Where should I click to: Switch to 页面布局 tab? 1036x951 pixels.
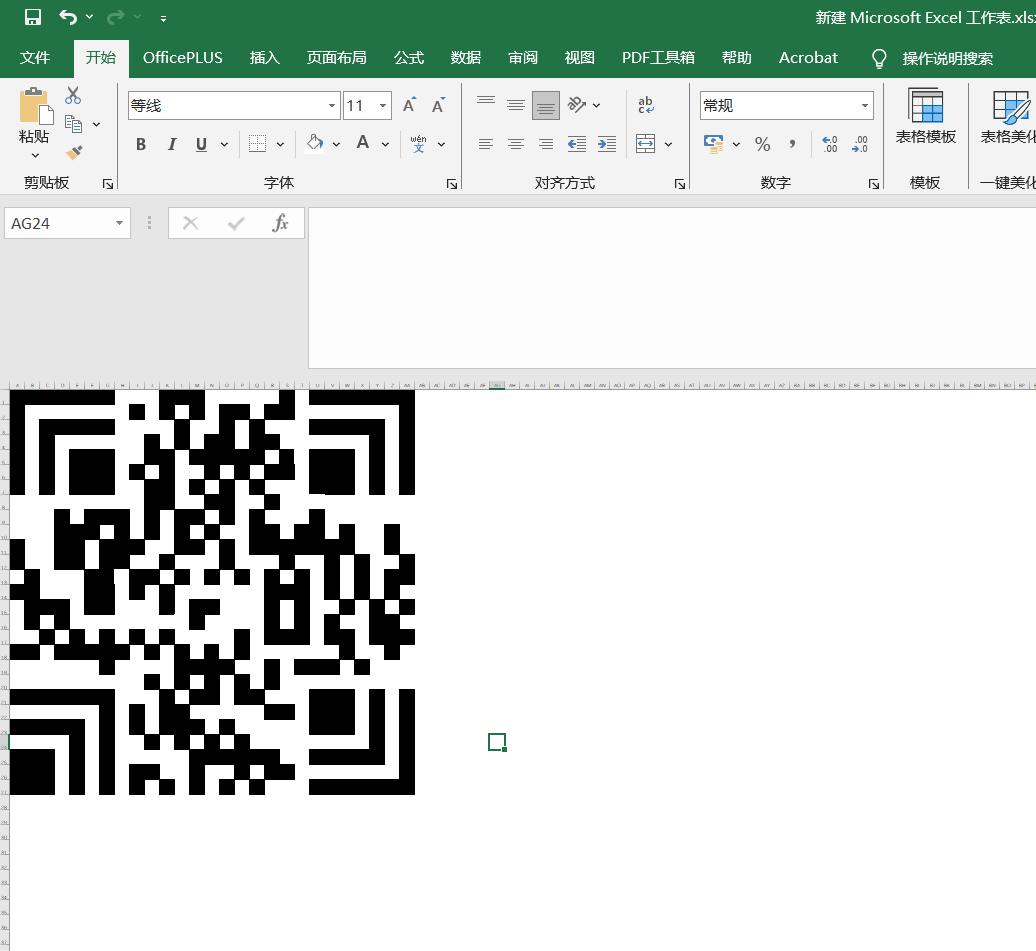pos(336,58)
